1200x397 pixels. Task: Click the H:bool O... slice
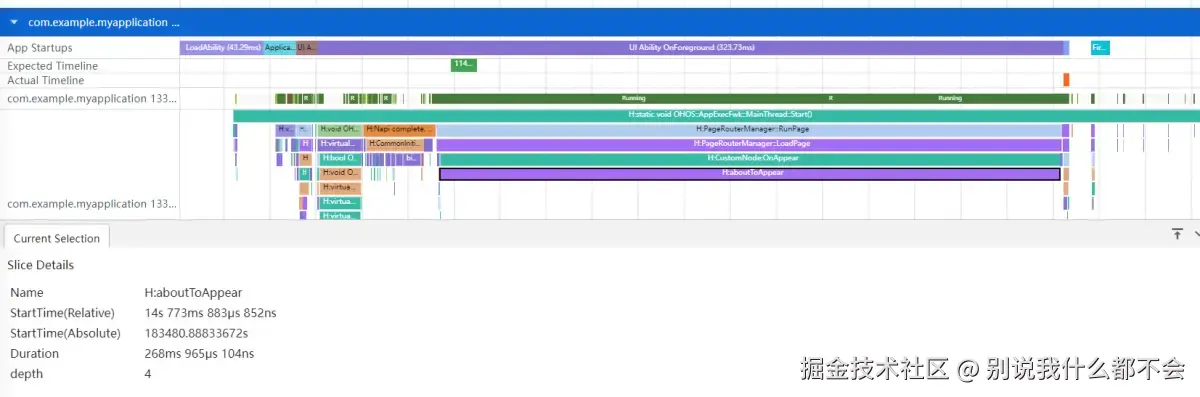point(341,158)
